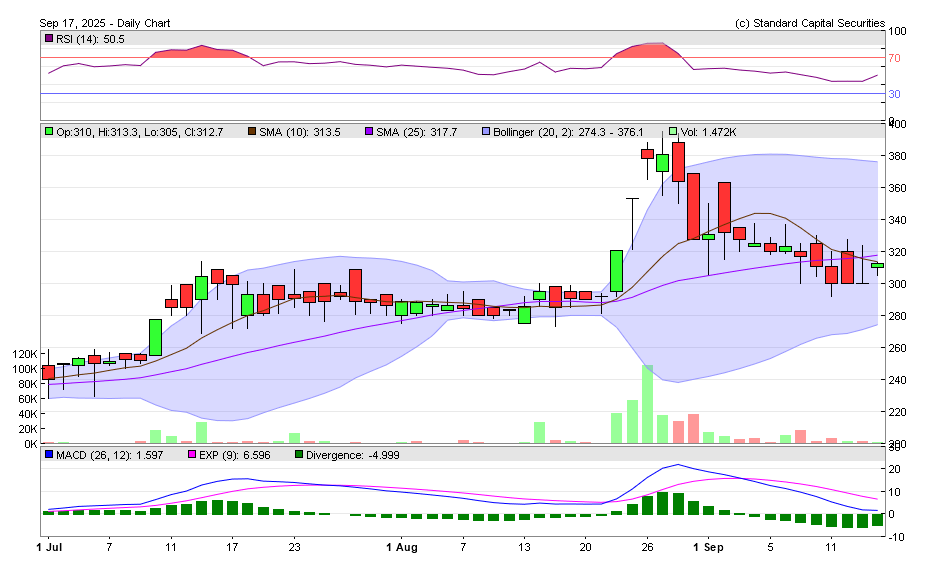
Task: Click the purple RSI (14) legend swatch
Action: [x=49, y=38]
